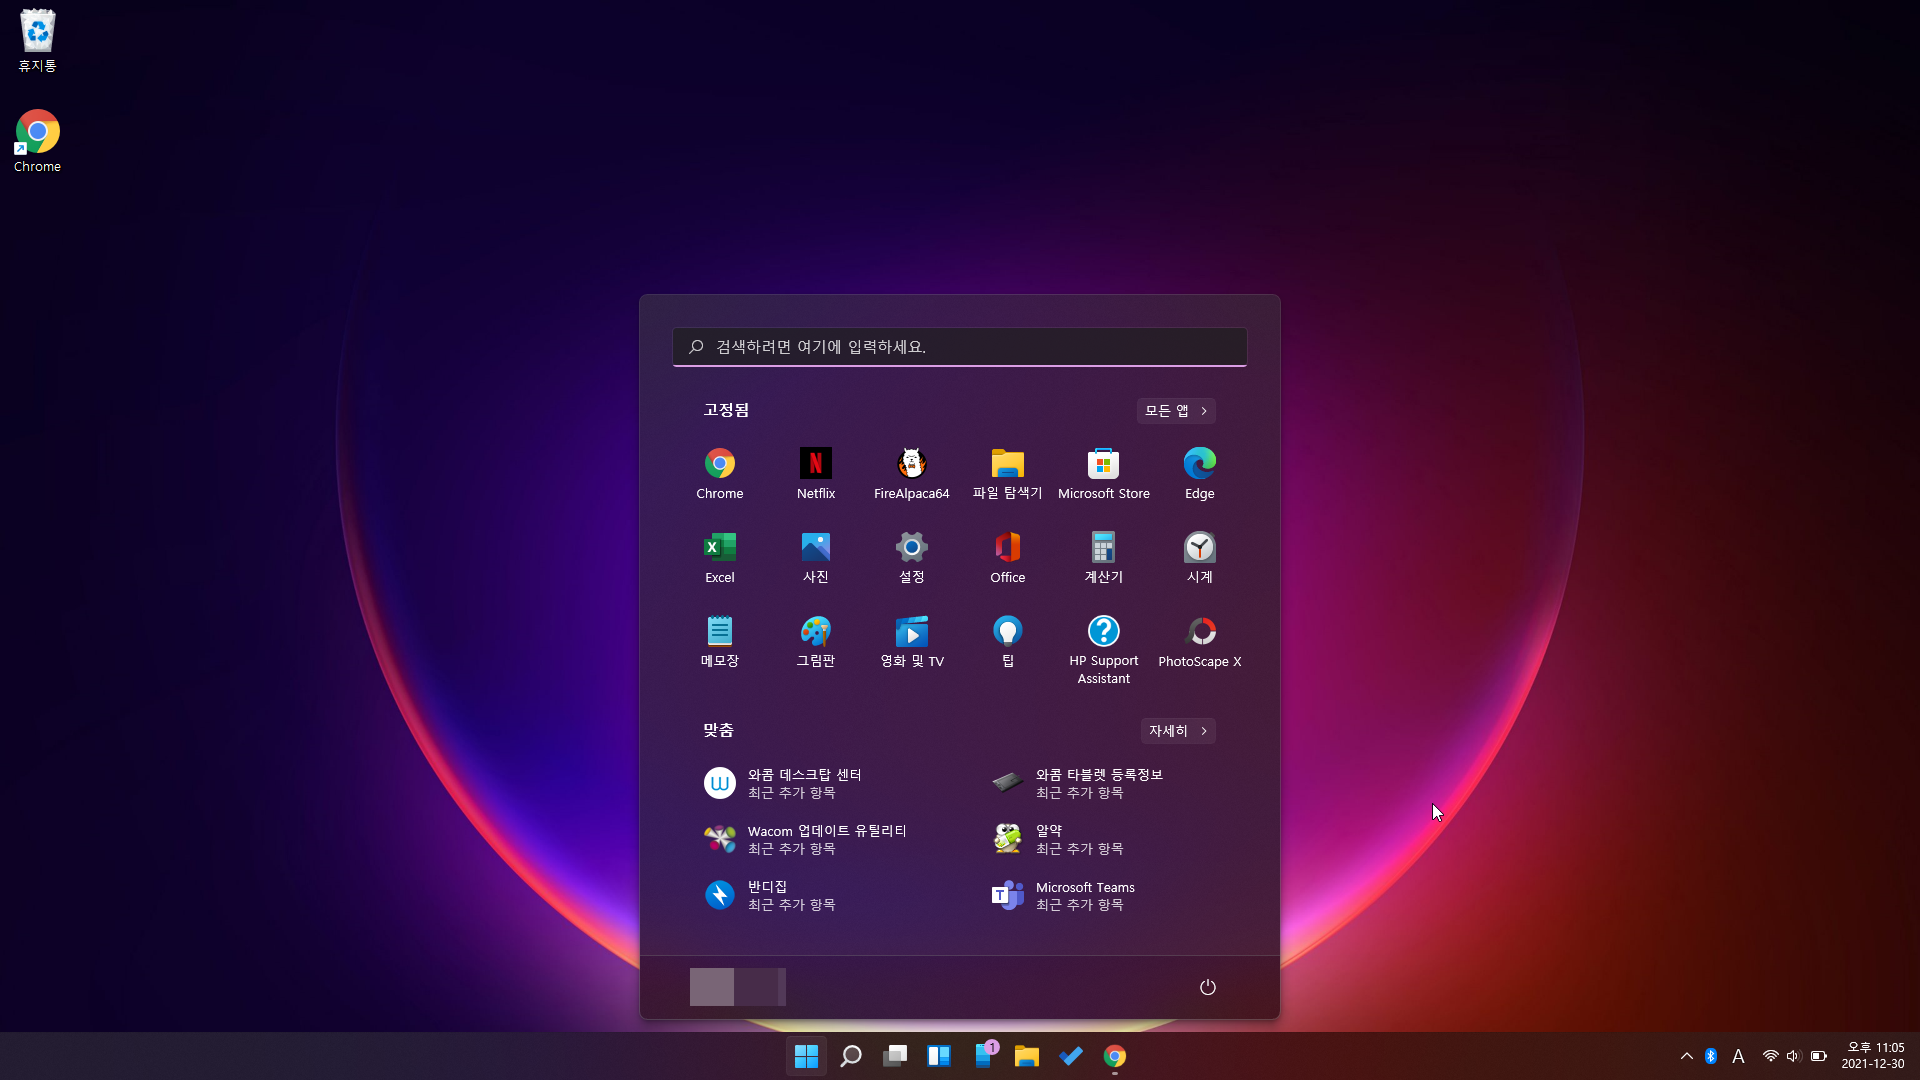Launch FireAlpaca64 pinned app
The width and height of the screenshot is (1920, 1080).
pyautogui.click(x=911, y=472)
